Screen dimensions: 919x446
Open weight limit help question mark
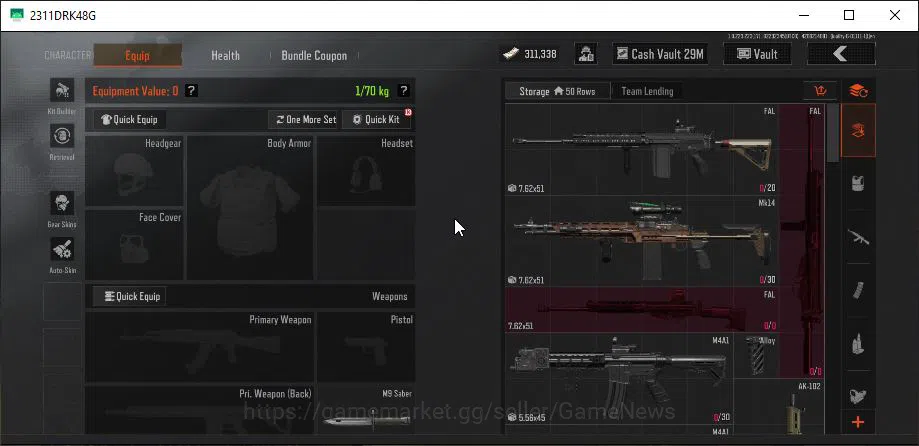pyautogui.click(x=403, y=91)
